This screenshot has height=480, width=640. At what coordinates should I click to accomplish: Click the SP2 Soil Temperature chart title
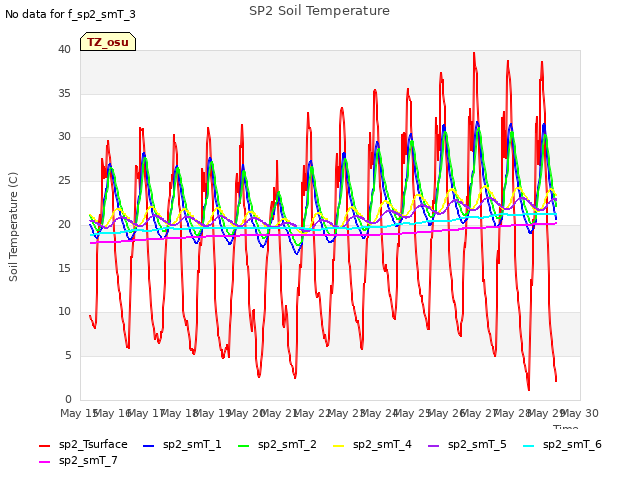point(319,11)
